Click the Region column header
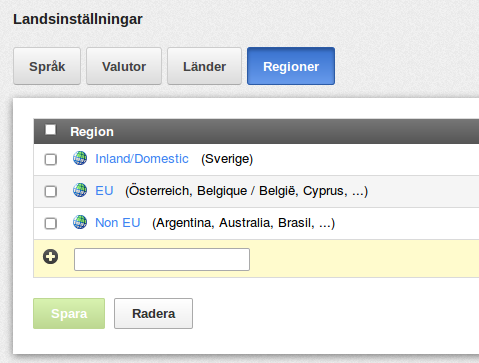This screenshot has height=363, width=479. coord(92,132)
